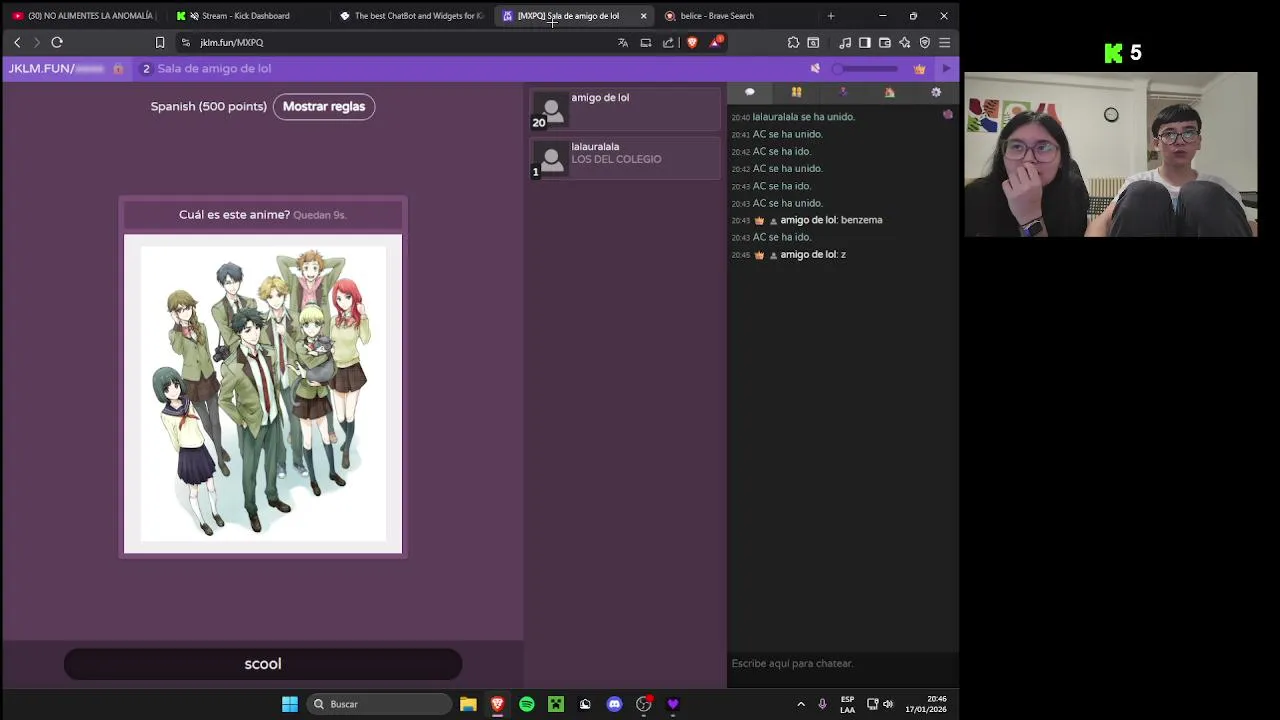Click the anime picture thumbnail
Screen dimensions: 1280x720
point(263,394)
